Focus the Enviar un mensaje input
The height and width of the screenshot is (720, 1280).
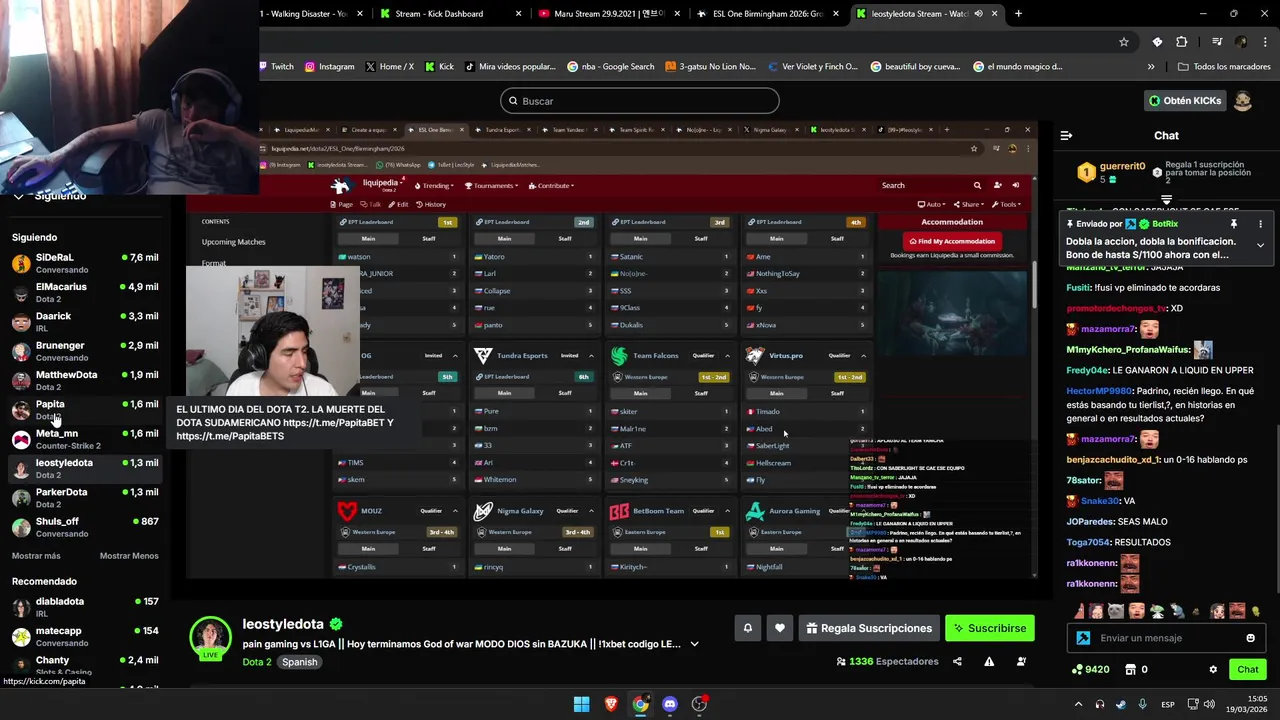coord(1166,638)
